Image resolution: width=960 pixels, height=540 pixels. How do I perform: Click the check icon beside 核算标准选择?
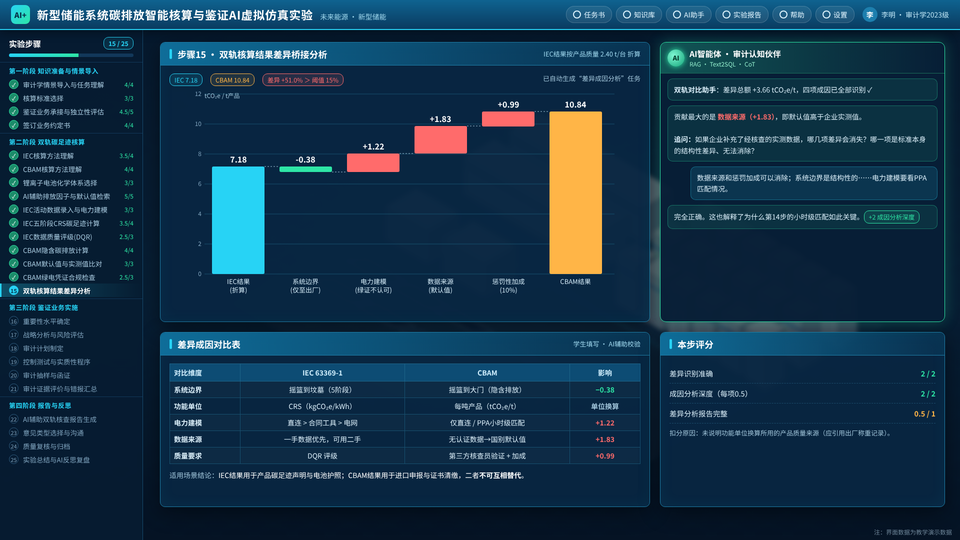[13, 98]
